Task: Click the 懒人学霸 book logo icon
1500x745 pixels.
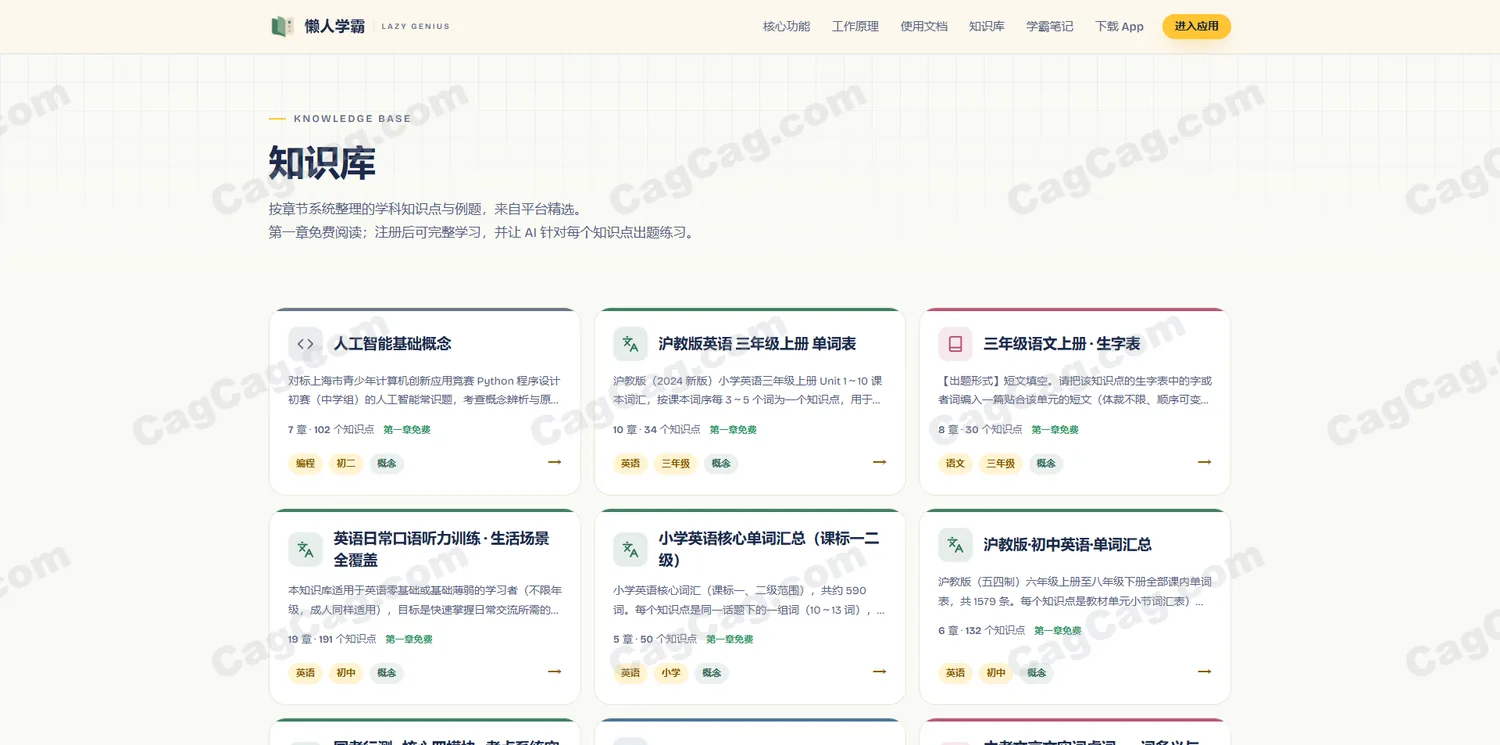Action: [282, 26]
